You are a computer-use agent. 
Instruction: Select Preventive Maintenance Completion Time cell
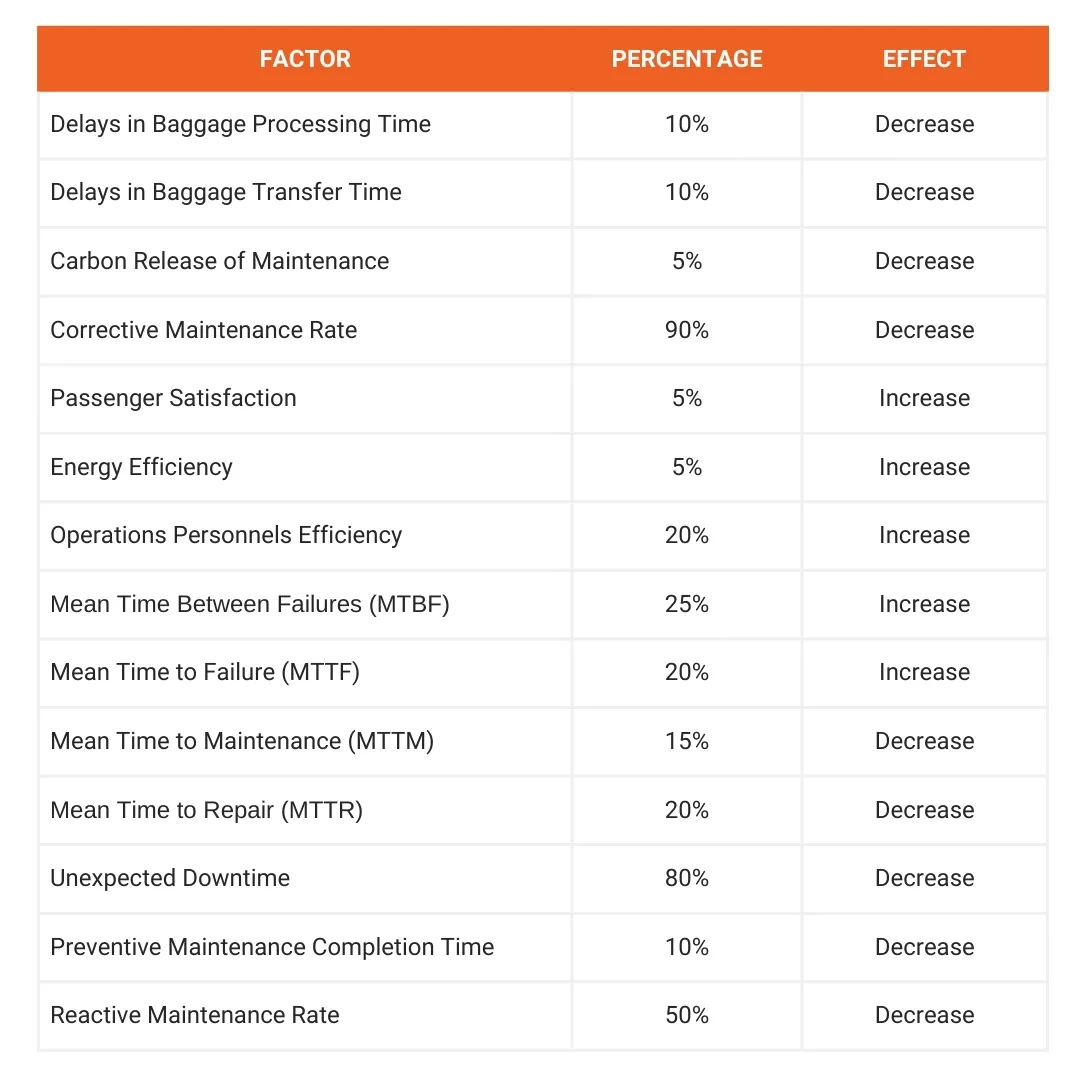click(x=305, y=947)
